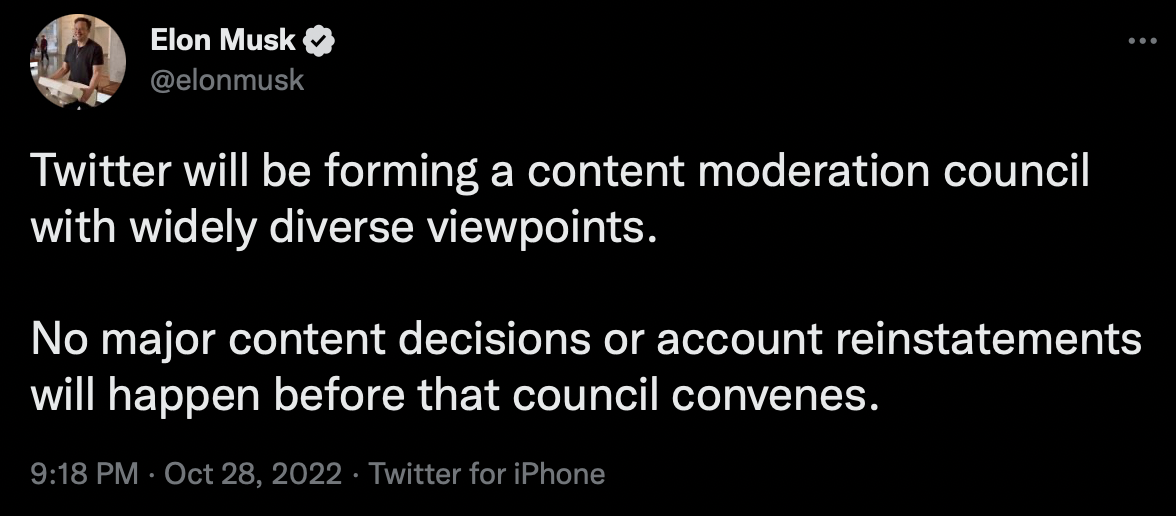The height and width of the screenshot is (516, 1176).
Task: Click the first paragraph about moderation council
Action: [560, 200]
